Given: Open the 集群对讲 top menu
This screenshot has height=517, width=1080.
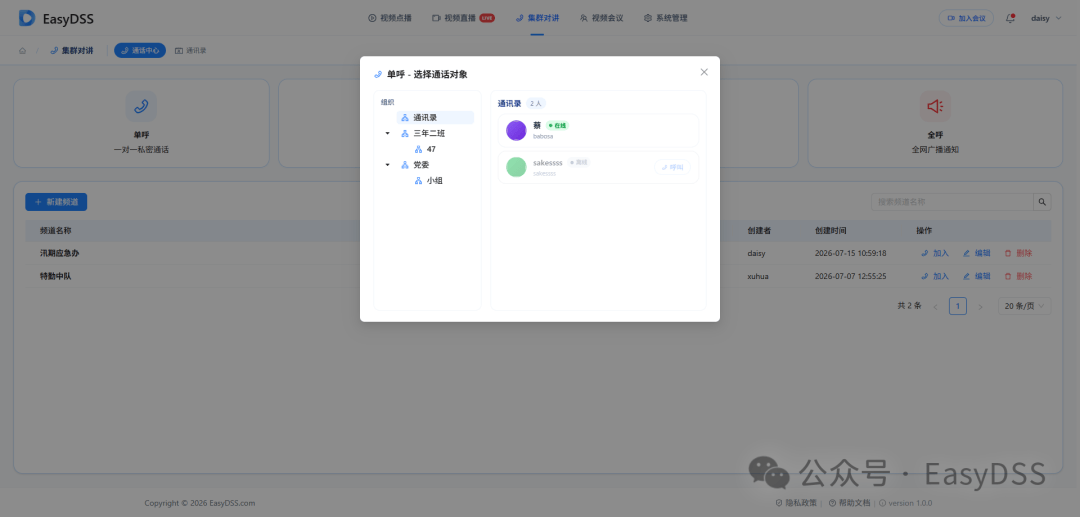Looking at the screenshot, I should point(537,18).
